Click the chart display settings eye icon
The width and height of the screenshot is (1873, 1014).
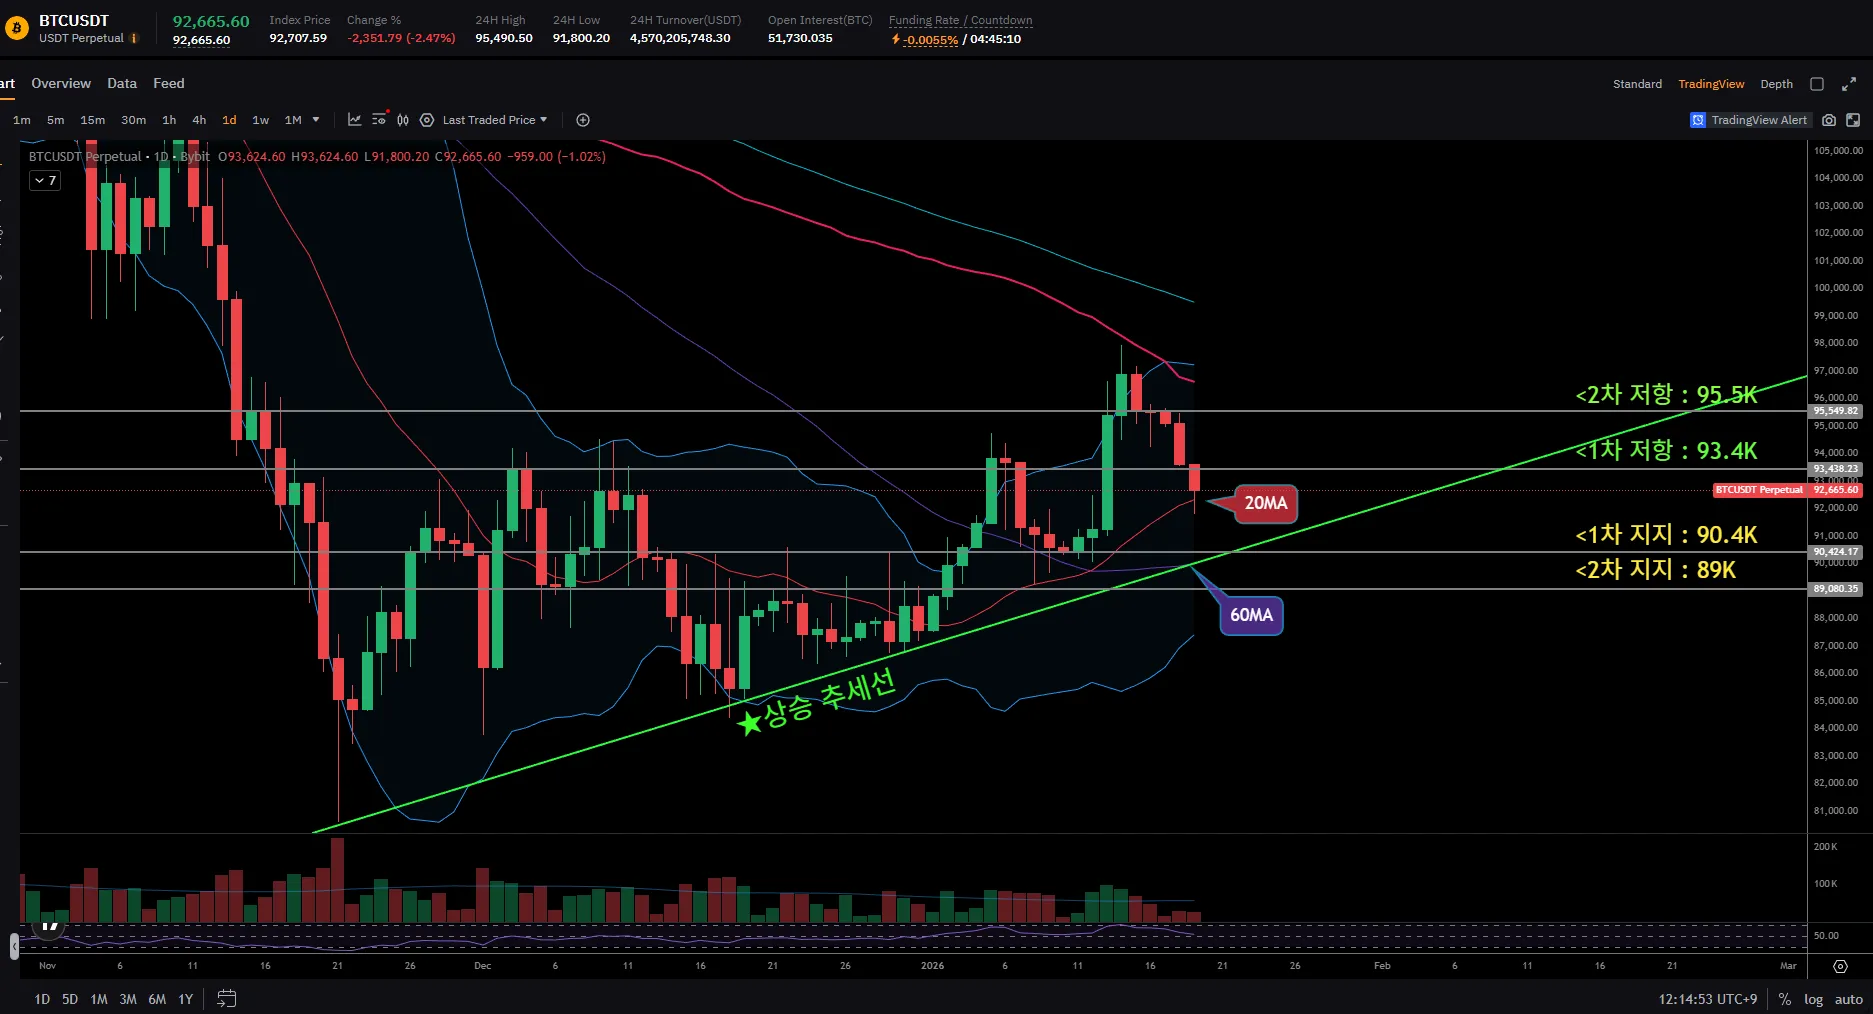pyautogui.click(x=379, y=120)
